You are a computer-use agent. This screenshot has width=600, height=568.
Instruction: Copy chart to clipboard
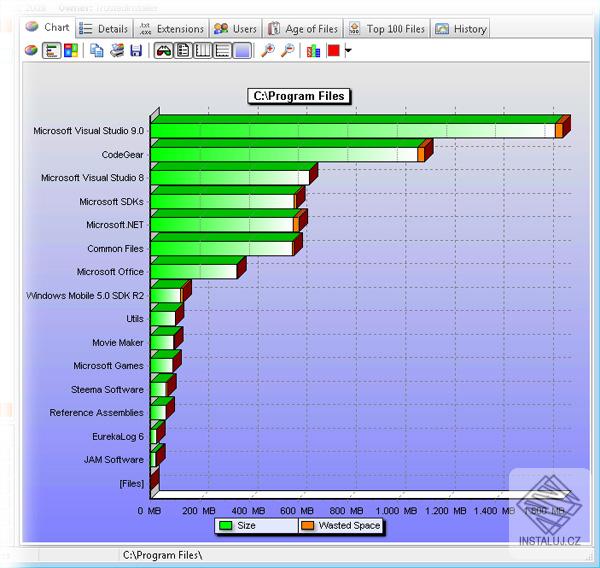[x=96, y=50]
